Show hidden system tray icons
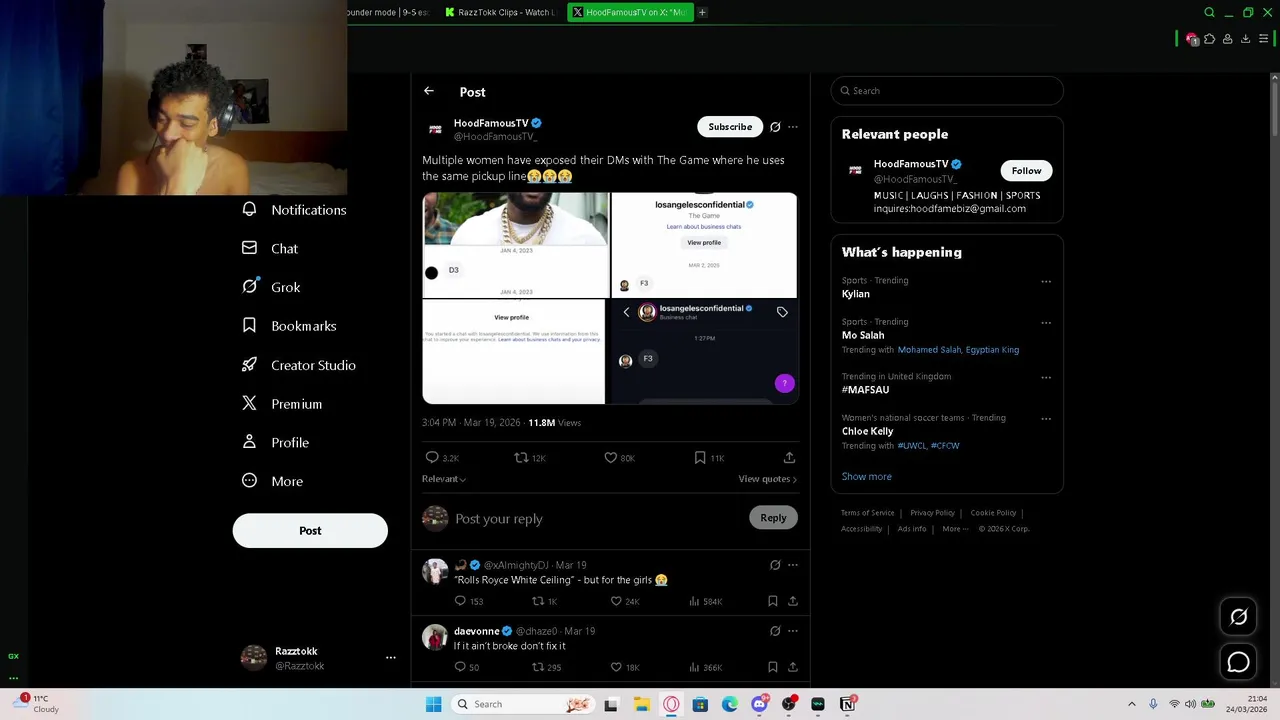 1131,704
